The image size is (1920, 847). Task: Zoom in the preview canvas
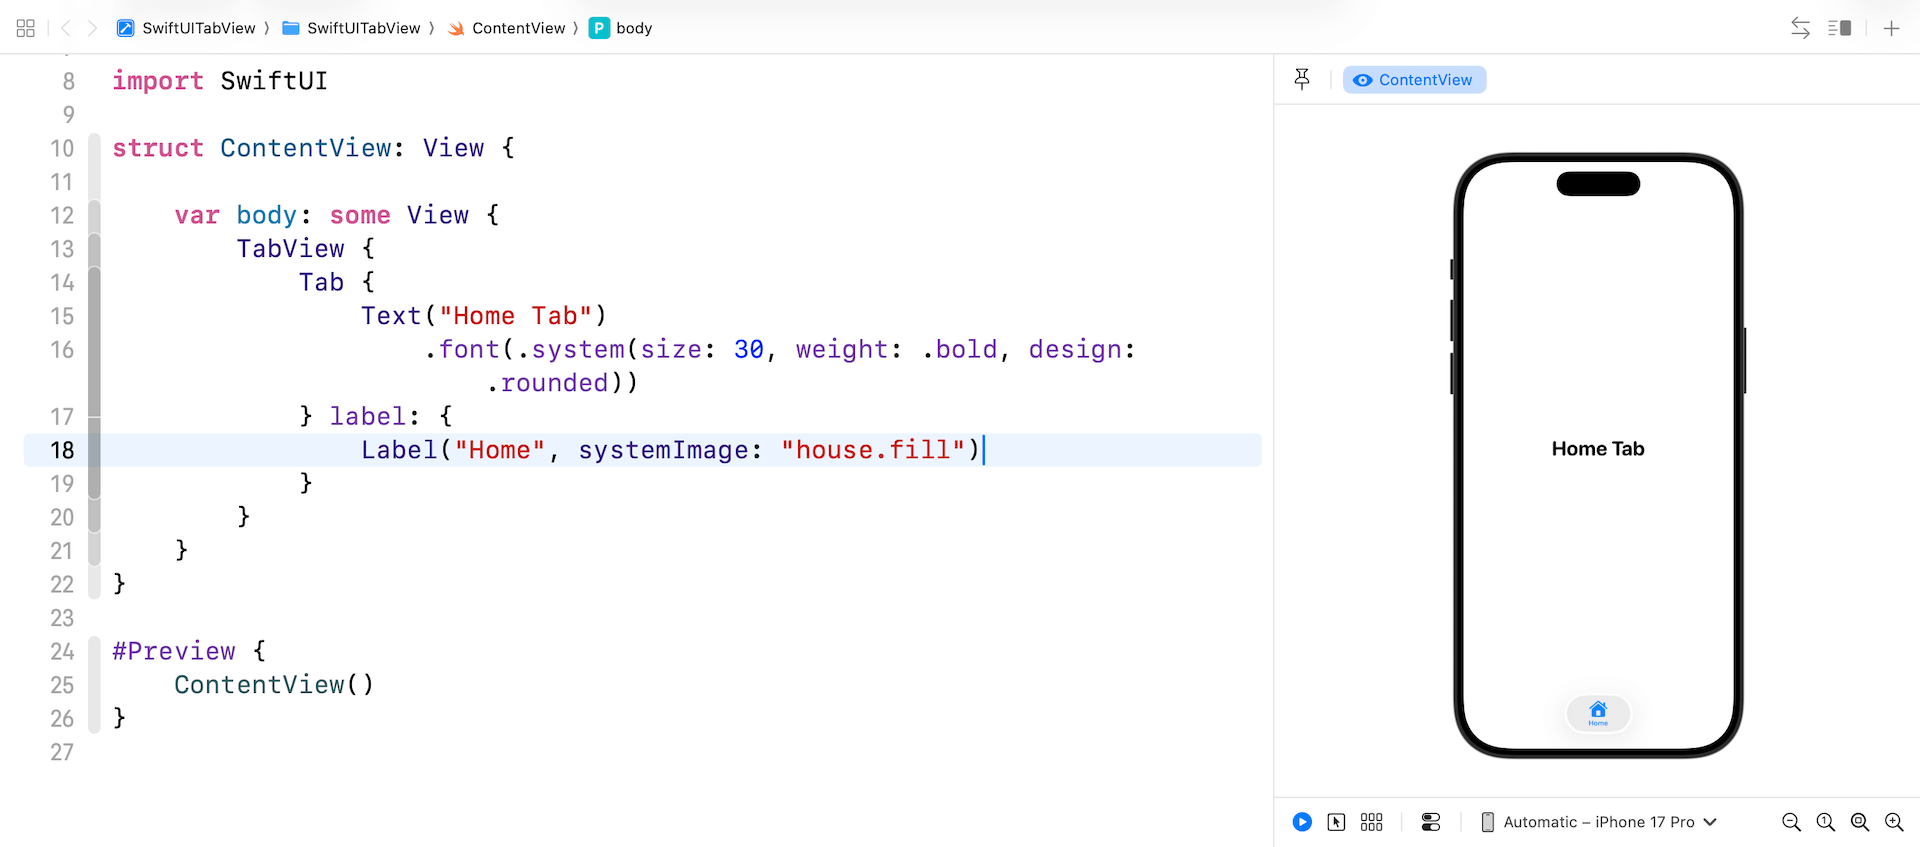(1894, 822)
